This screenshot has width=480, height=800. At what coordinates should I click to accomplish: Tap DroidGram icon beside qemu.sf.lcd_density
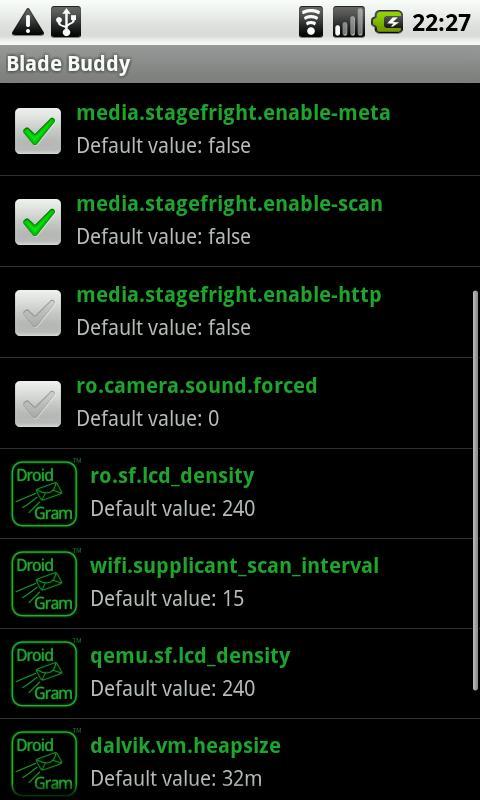point(44,673)
